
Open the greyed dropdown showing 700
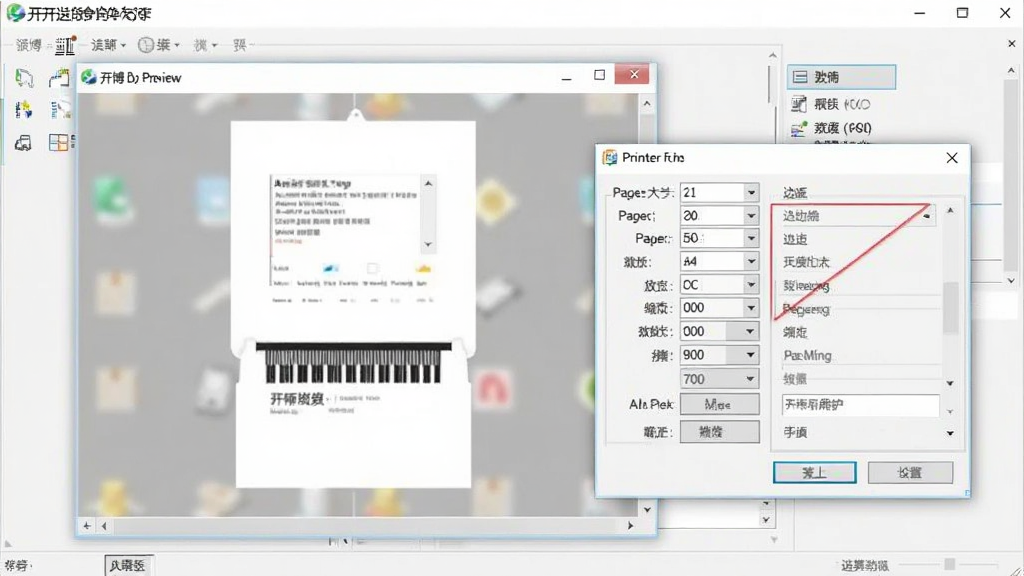tap(750, 379)
